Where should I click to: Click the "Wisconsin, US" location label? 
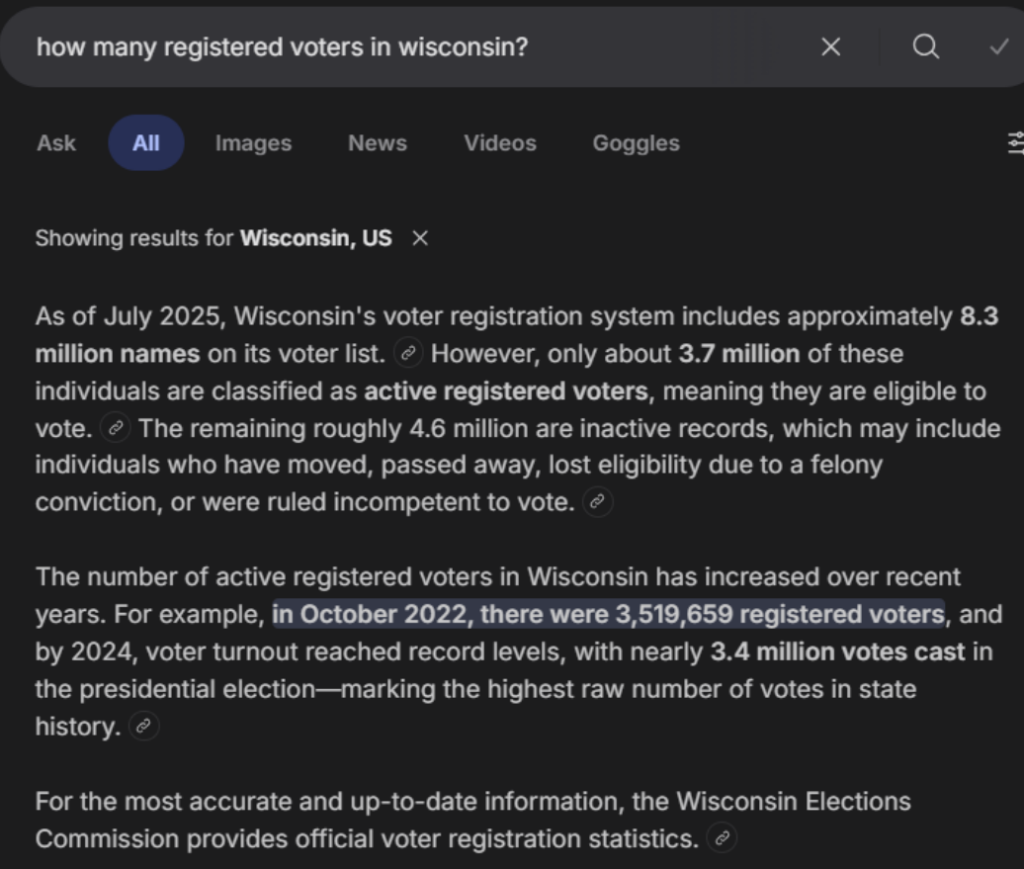(316, 239)
